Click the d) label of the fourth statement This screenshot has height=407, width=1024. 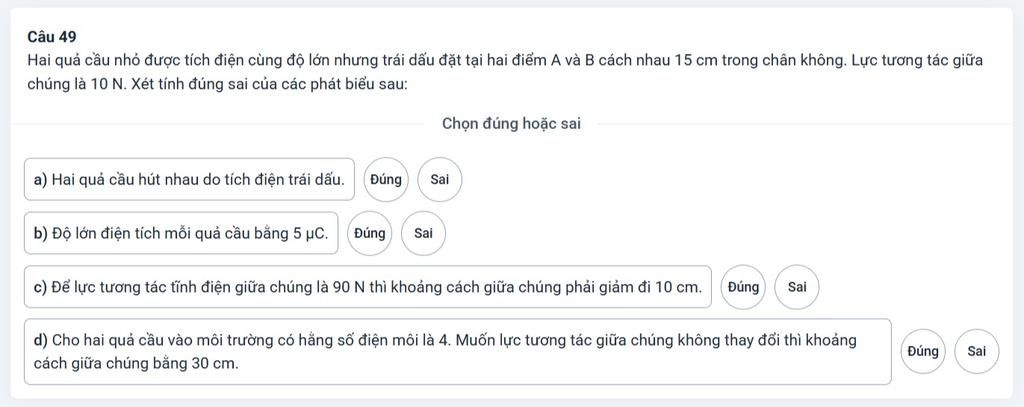[x=41, y=340]
